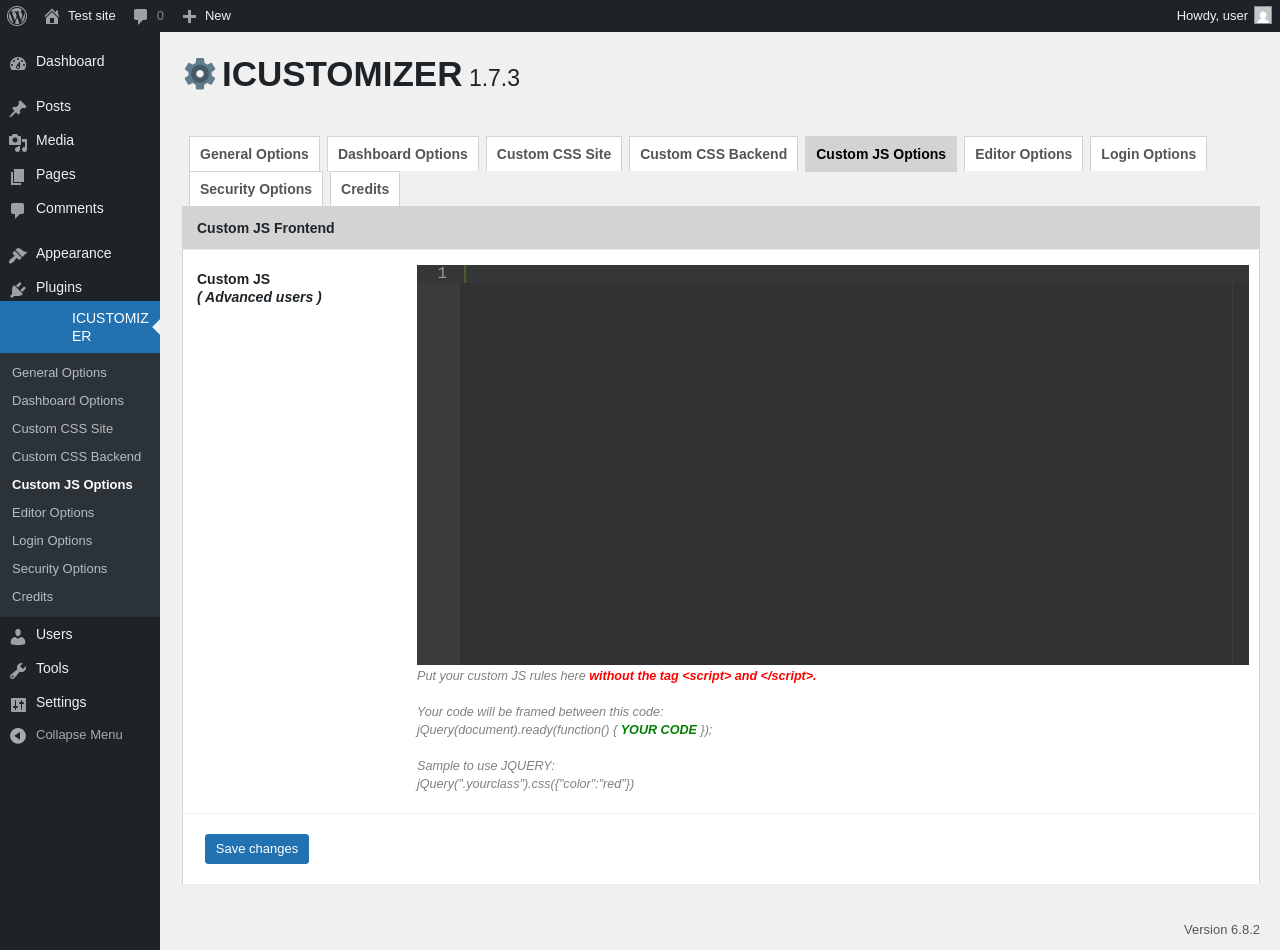Select the Custom JS Options tab
Screen dimensions: 1280x950
[x=881, y=154]
